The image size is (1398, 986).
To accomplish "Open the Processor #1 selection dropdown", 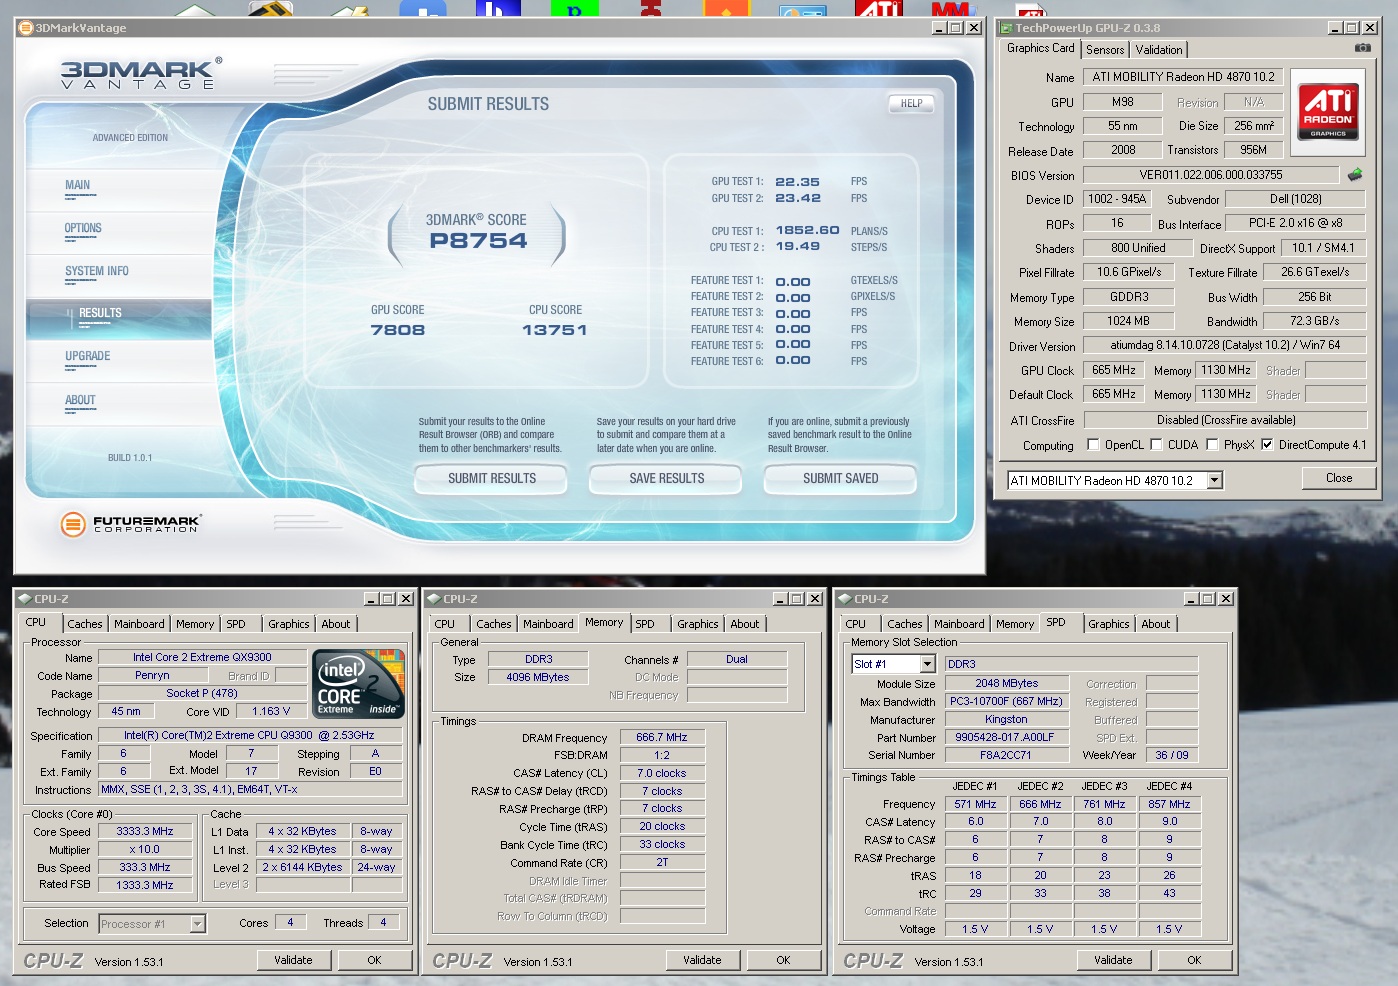I will (197, 924).
